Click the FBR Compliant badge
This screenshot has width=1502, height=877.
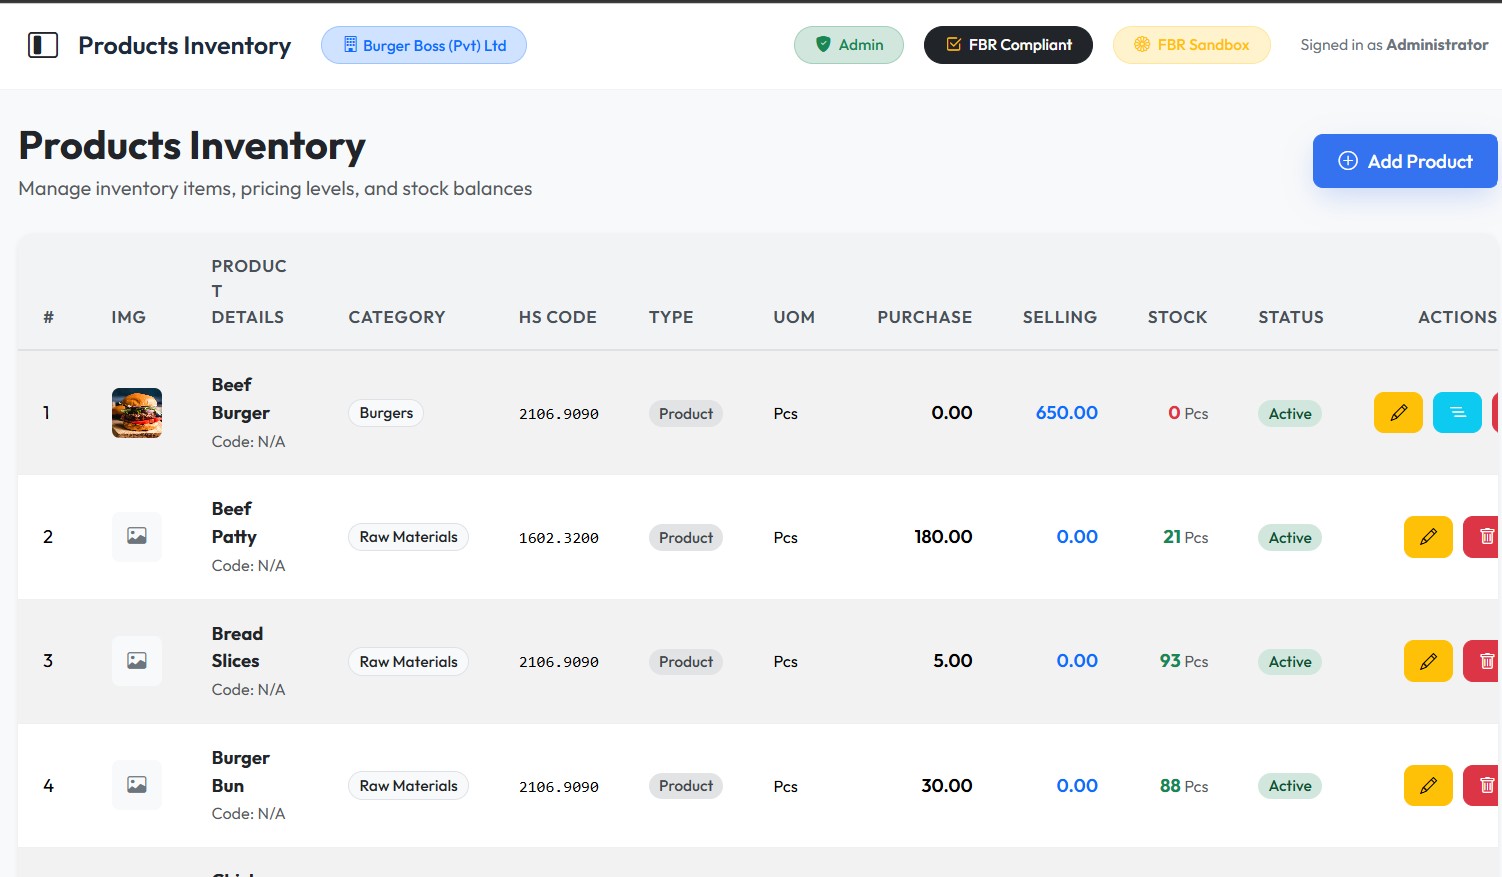click(x=1008, y=45)
